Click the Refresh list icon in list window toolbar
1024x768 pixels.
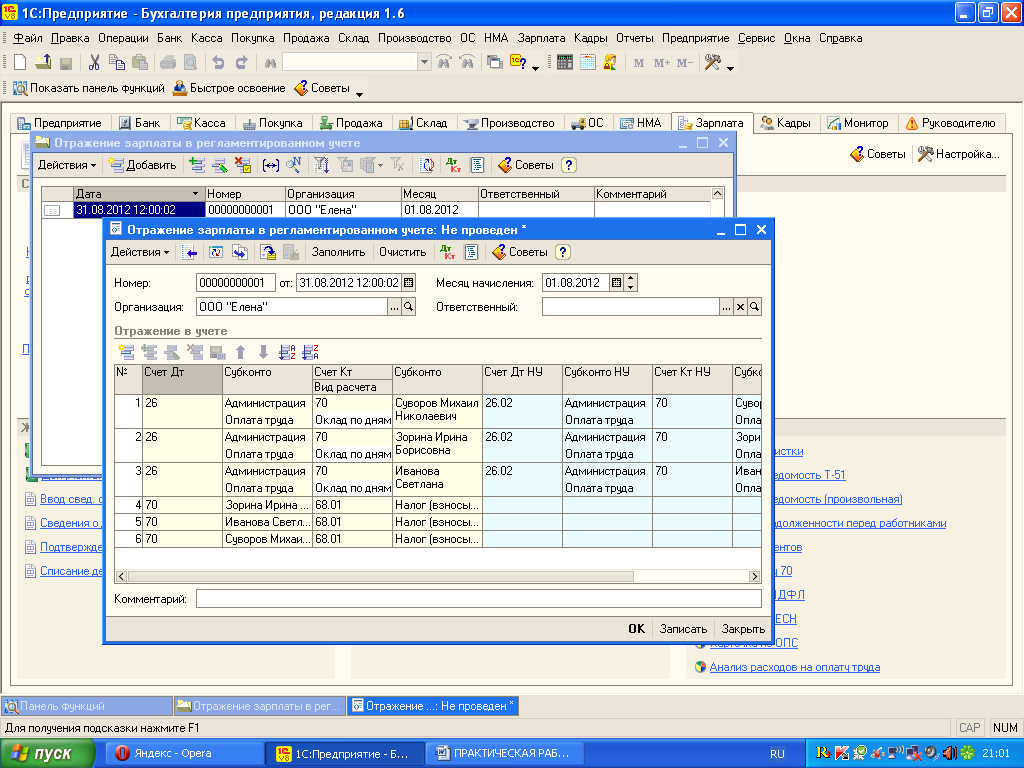coord(427,165)
